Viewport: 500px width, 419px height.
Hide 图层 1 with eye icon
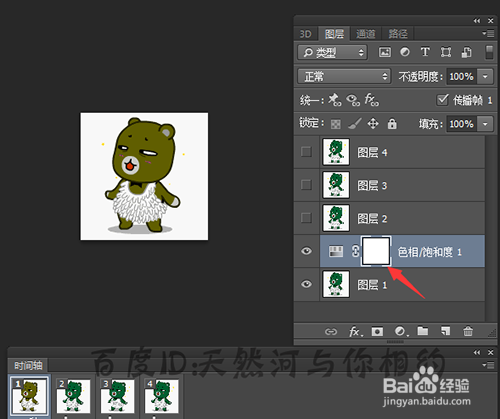pos(306,284)
